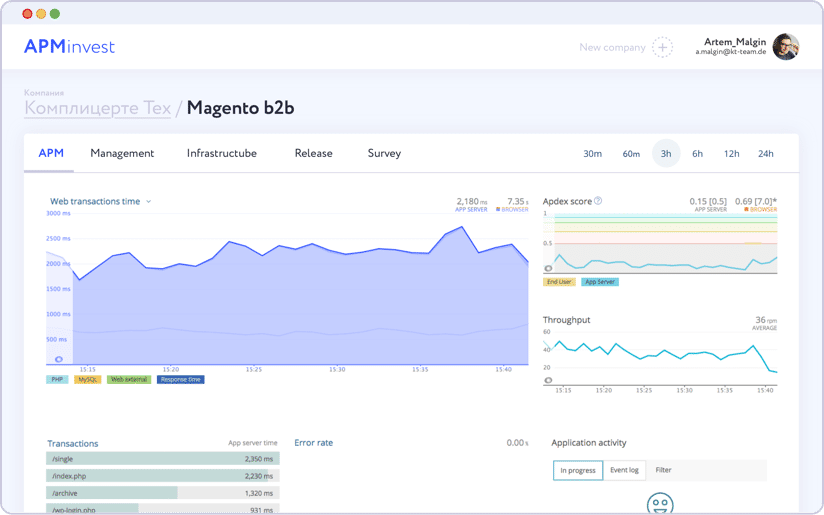Click the APMinvest logo
Viewport: 824px width, 515px height.
tap(69, 47)
